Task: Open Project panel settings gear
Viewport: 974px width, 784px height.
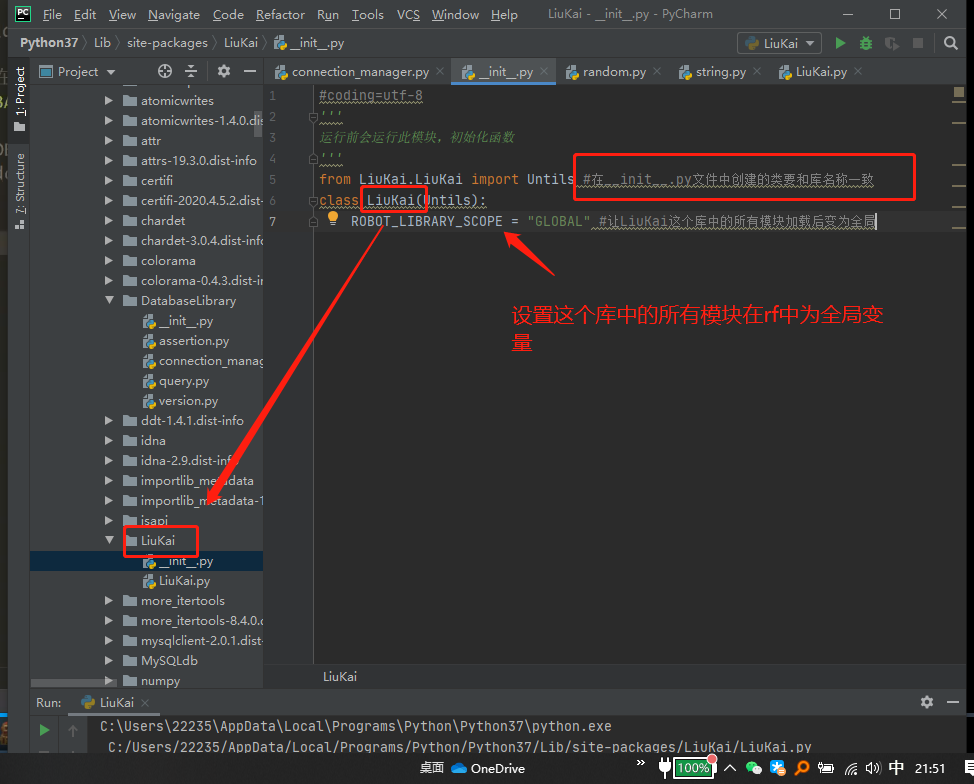Action: click(x=224, y=71)
